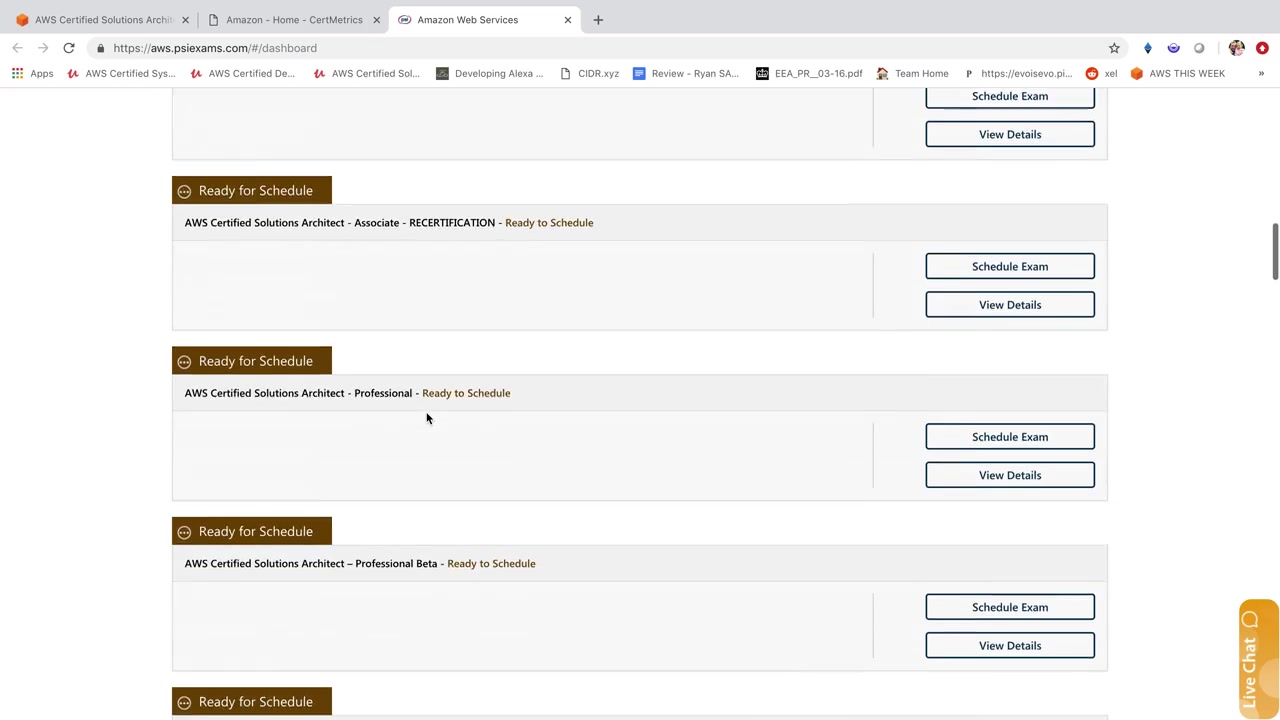
Task: Click the page vertical scrollbar thumb
Action: point(1274,252)
